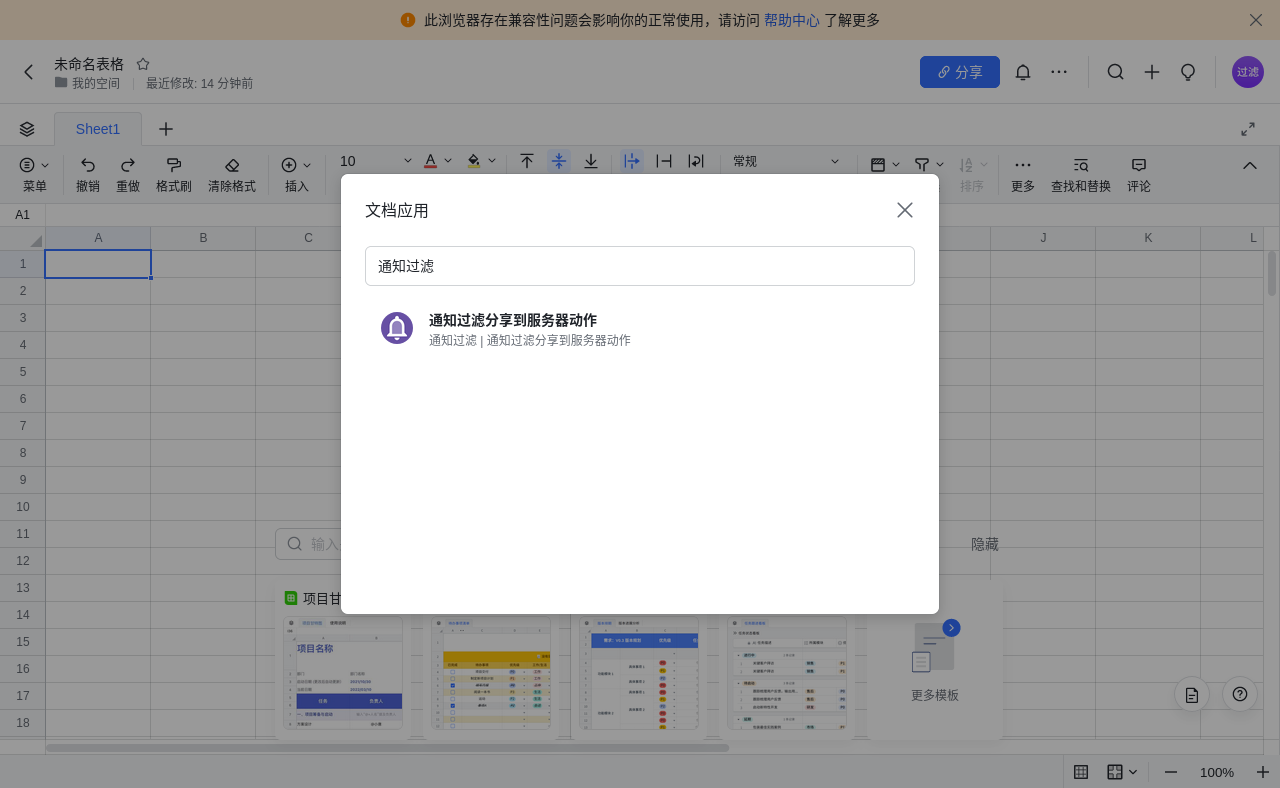The height and width of the screenshot is (788, 1280).
Task: Click the purple bell app icon
Action: coord(397,328)
